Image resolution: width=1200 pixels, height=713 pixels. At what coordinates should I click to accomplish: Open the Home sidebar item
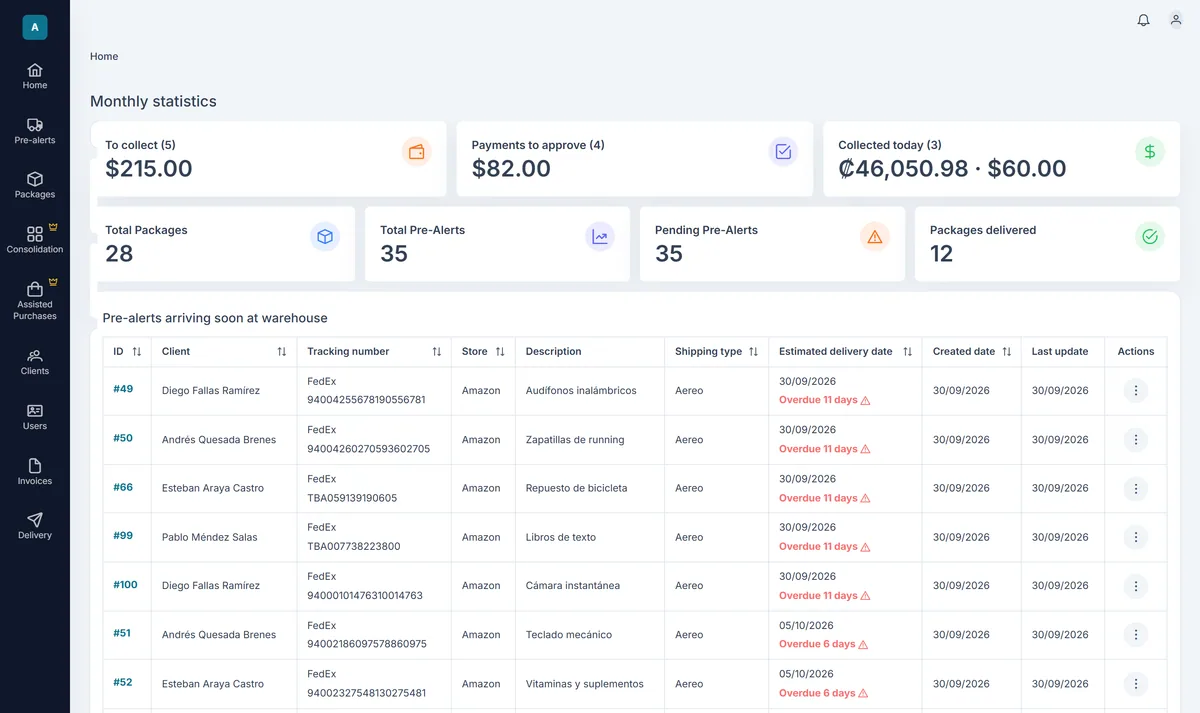(x=35, y=76)
